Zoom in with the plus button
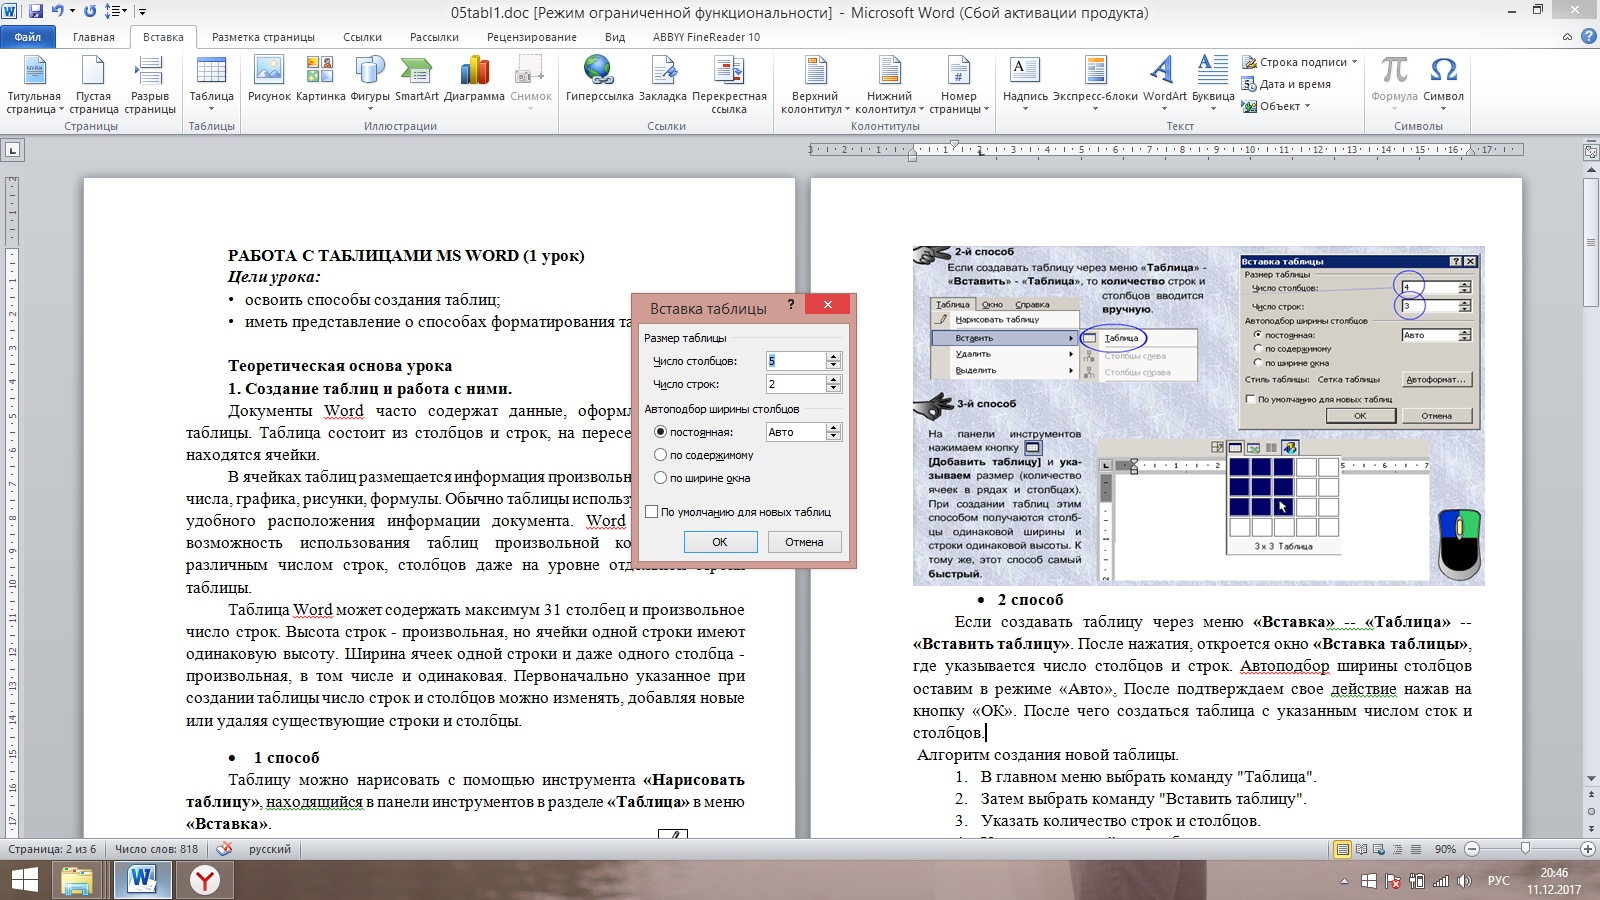The image size is (1600, 900). [1587, 849]
